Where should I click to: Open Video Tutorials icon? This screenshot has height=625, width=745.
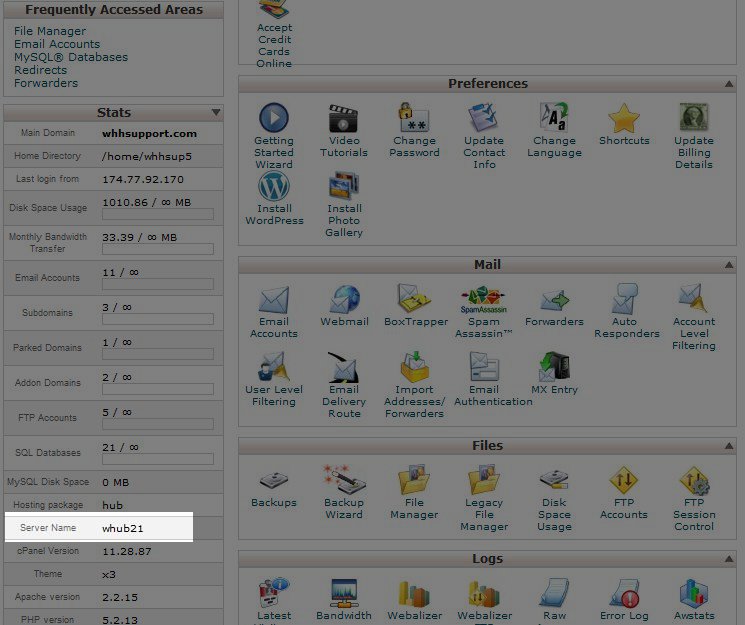point(344,119)
